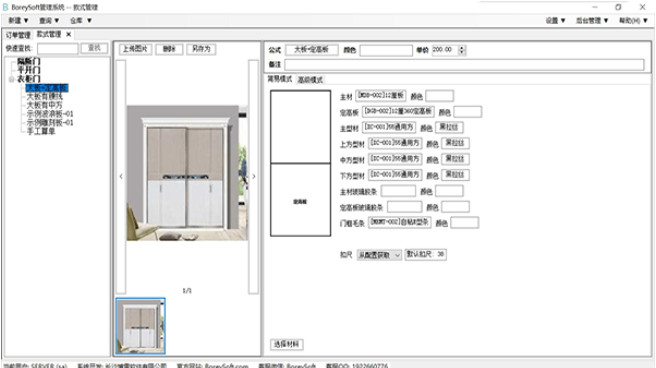This screenshot has height=368, width=656.
Task: Increase the 单价 value with up arrow
Action: tap(462, 48)
